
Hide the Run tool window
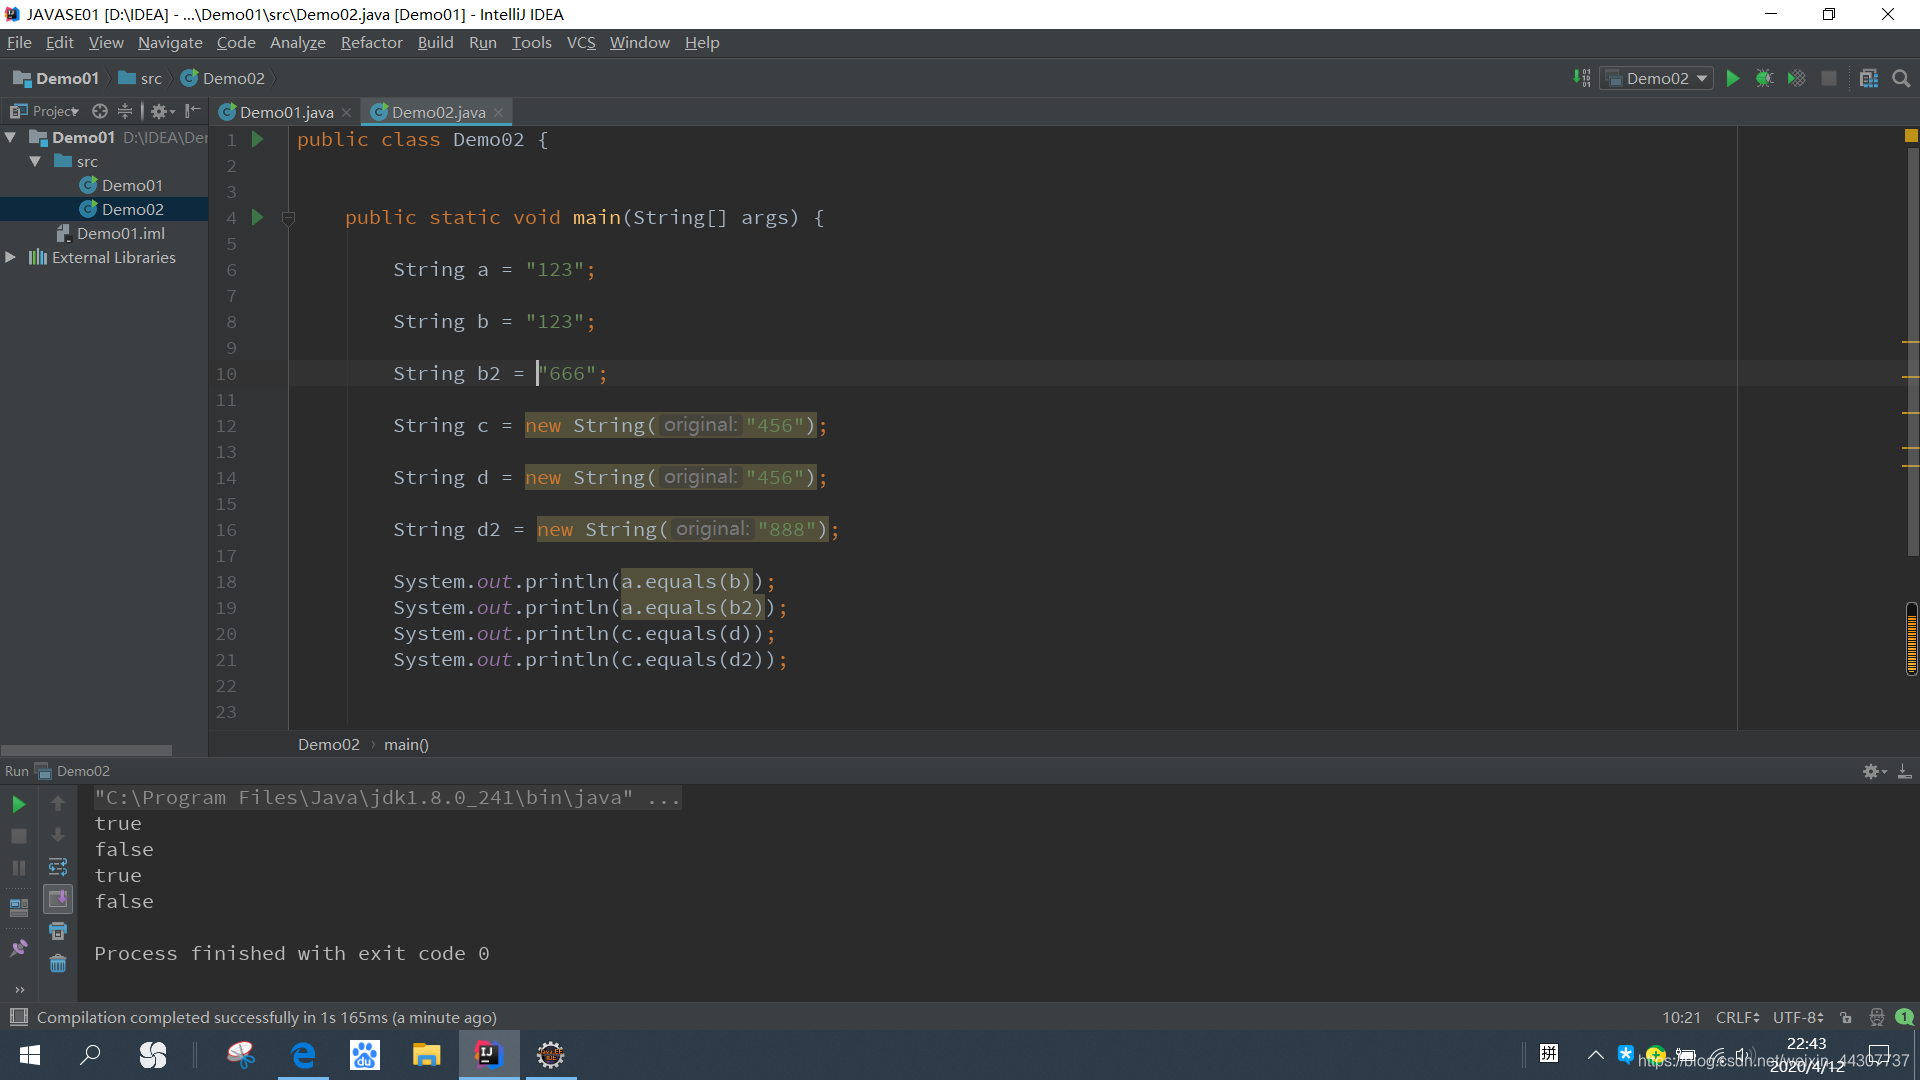(1905, 771)
